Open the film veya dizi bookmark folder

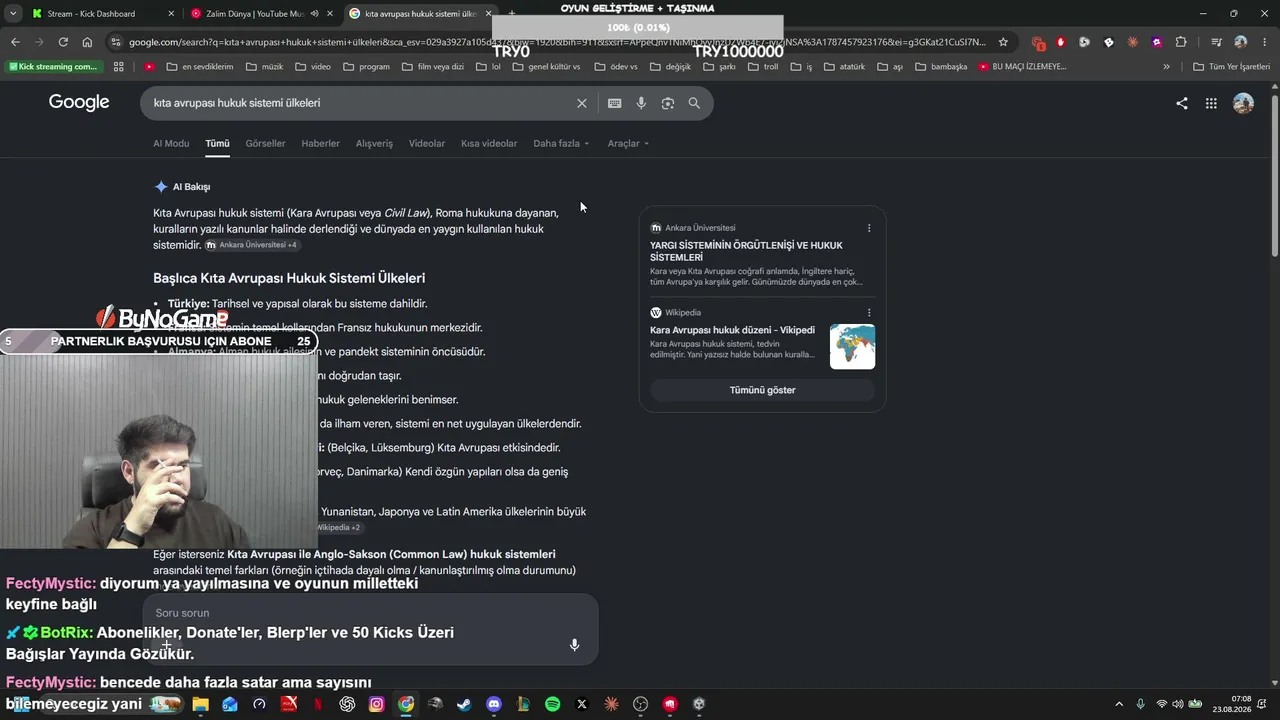pyautogui.click(x=432, y=67)
